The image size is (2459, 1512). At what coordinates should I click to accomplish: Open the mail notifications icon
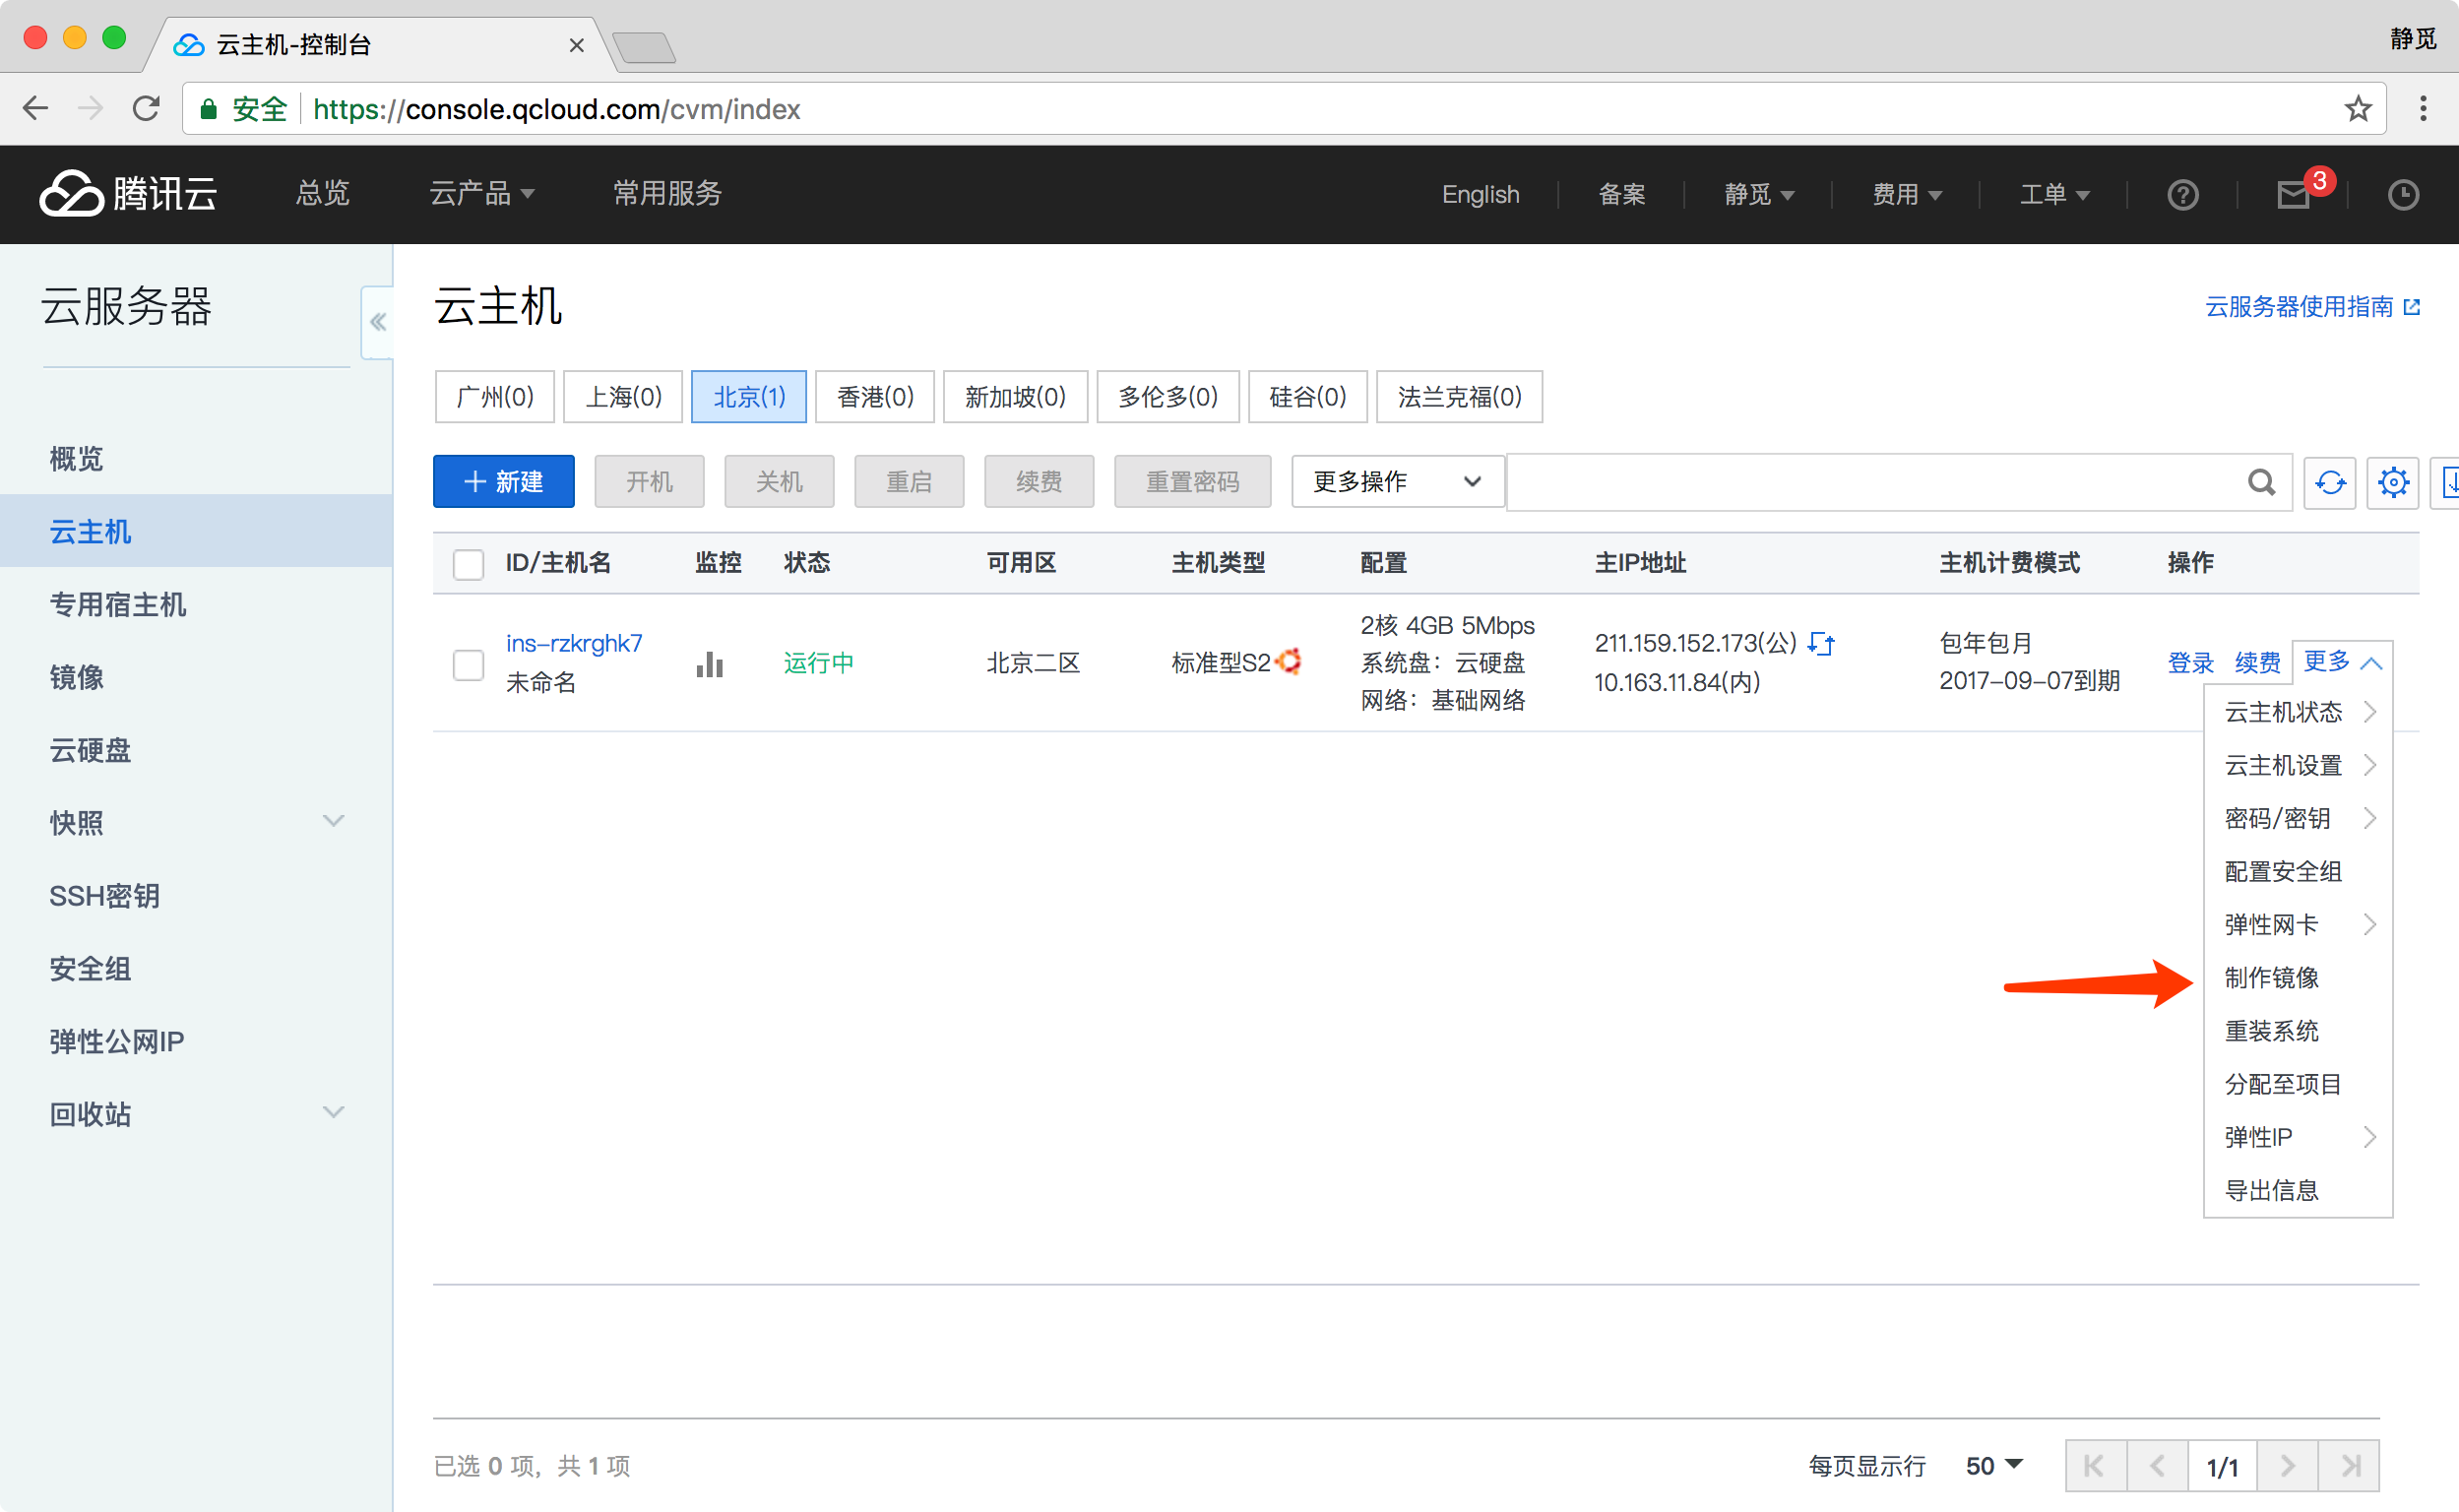tap(2293, 195)
